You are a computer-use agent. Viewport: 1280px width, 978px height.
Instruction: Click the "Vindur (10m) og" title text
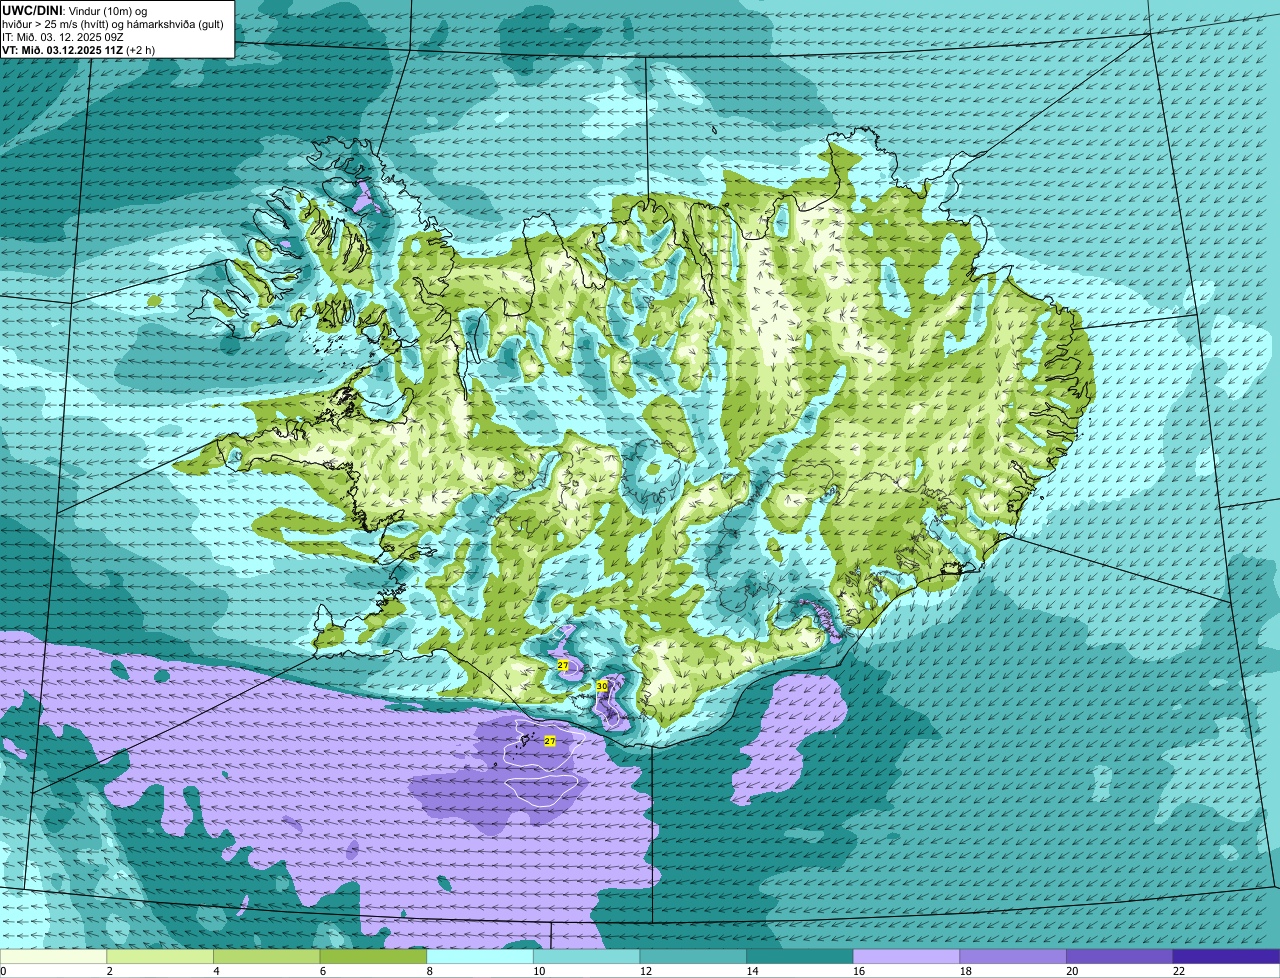click(x=106, y=10)
